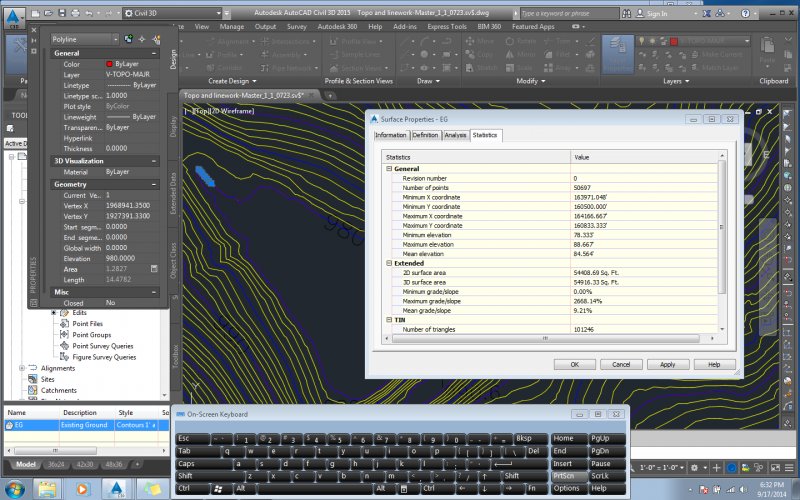Collapse the General section in Surface Properties statistics
800x500 pixels.
click(389, 169)
